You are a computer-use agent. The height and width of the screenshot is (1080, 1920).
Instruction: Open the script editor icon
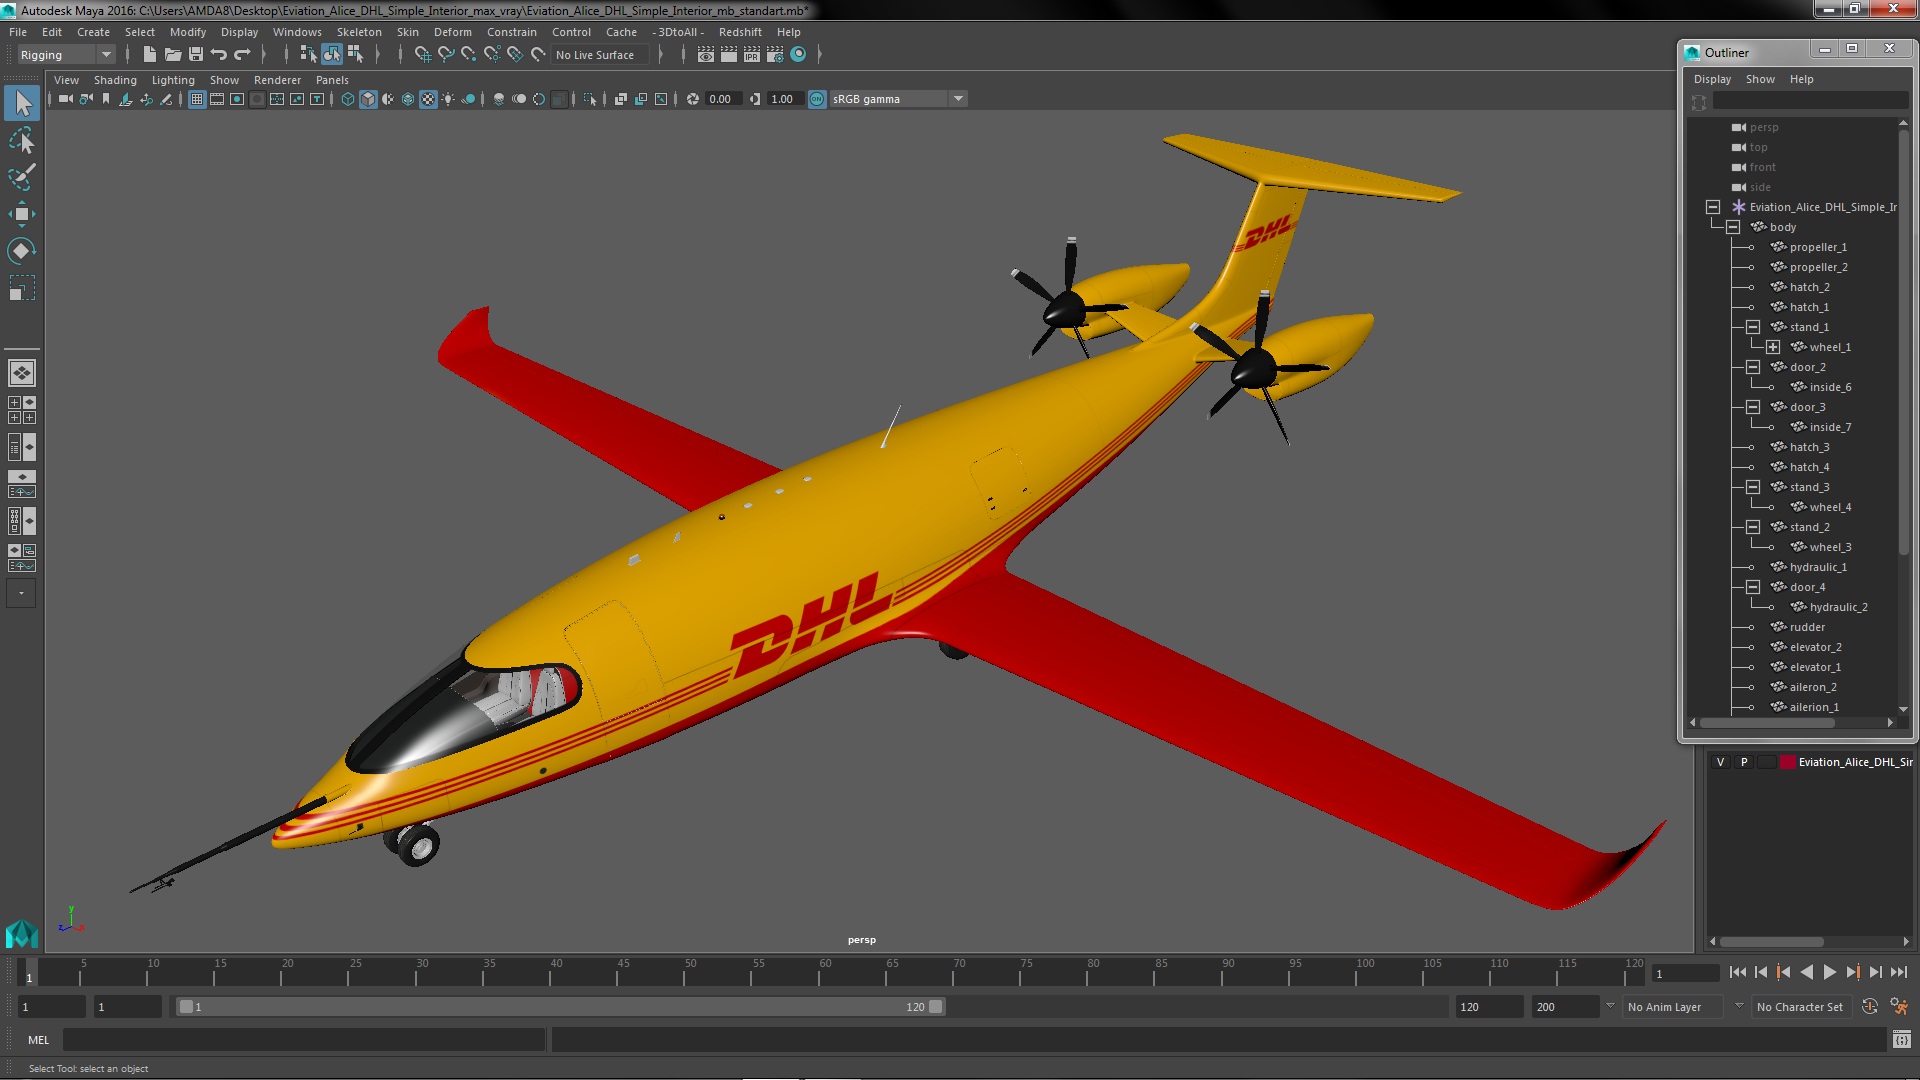(1901, 1040)
